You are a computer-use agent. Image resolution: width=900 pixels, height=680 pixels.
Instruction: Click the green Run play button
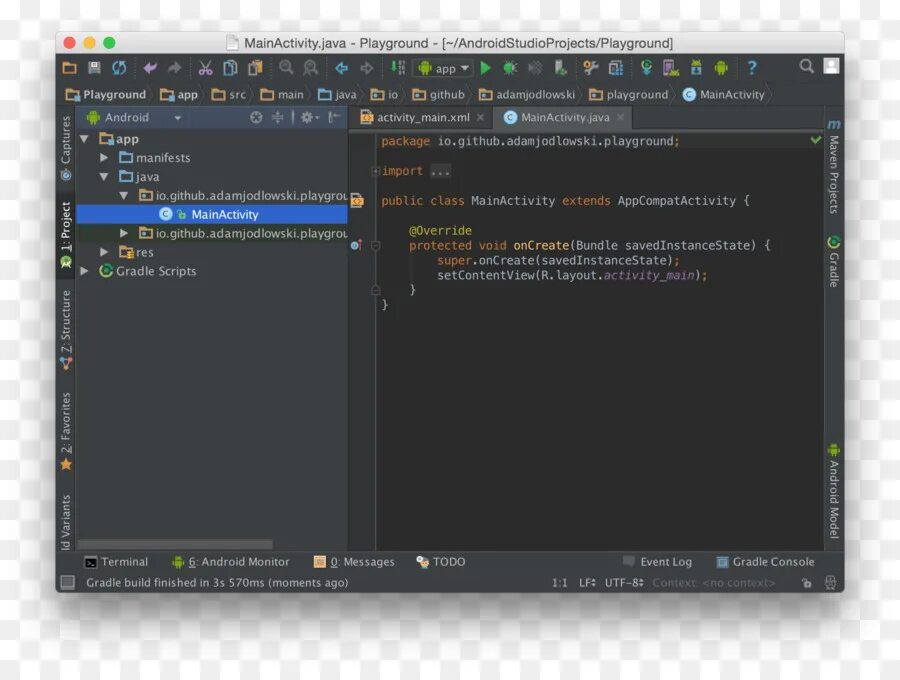pos(486,68)
